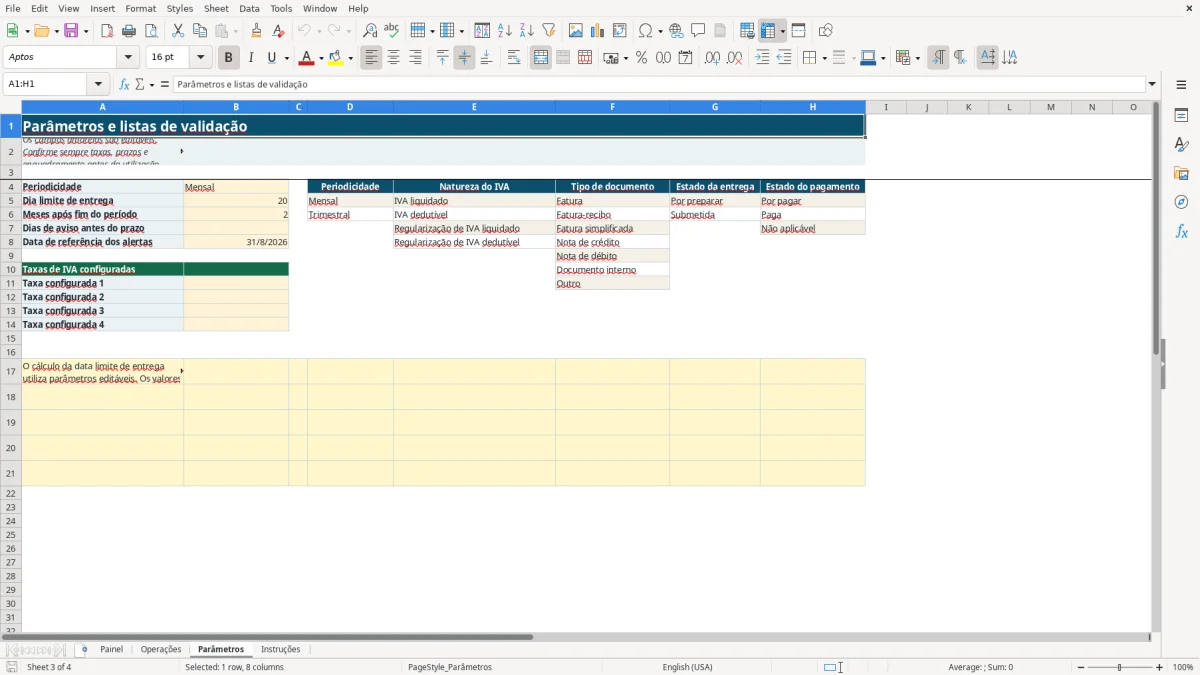Cut selection with the scissors icon

point(178,31)
